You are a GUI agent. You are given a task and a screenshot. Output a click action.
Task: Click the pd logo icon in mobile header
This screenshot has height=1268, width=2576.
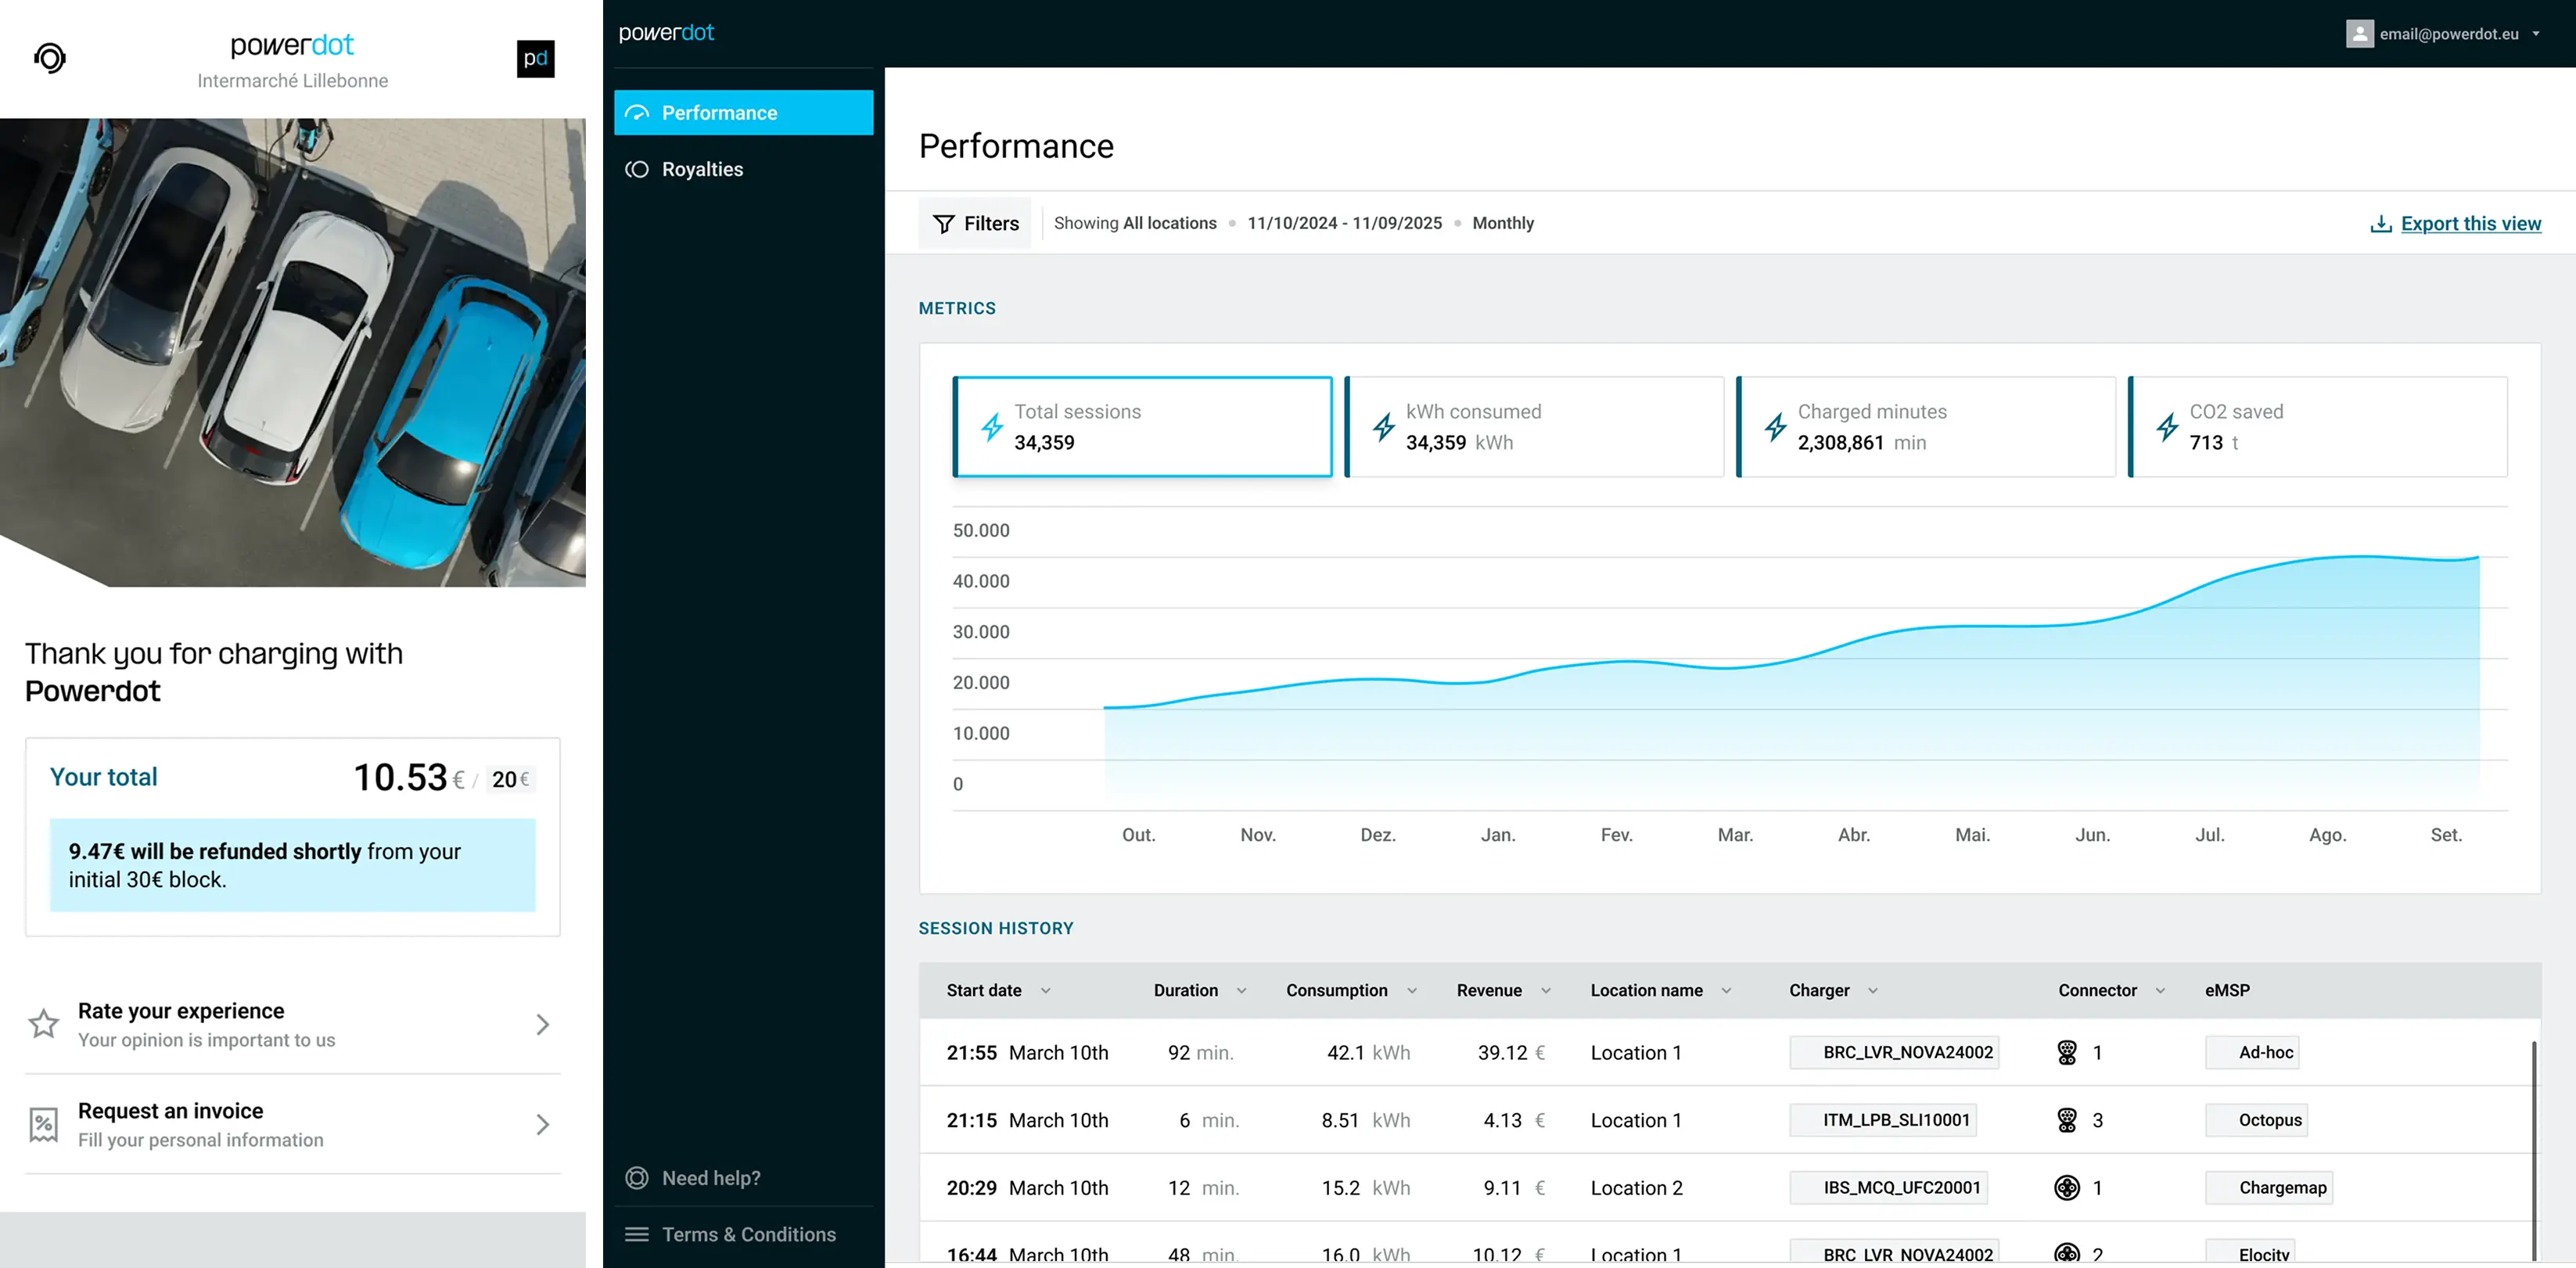pyautogui.click(x=535, y=58)
